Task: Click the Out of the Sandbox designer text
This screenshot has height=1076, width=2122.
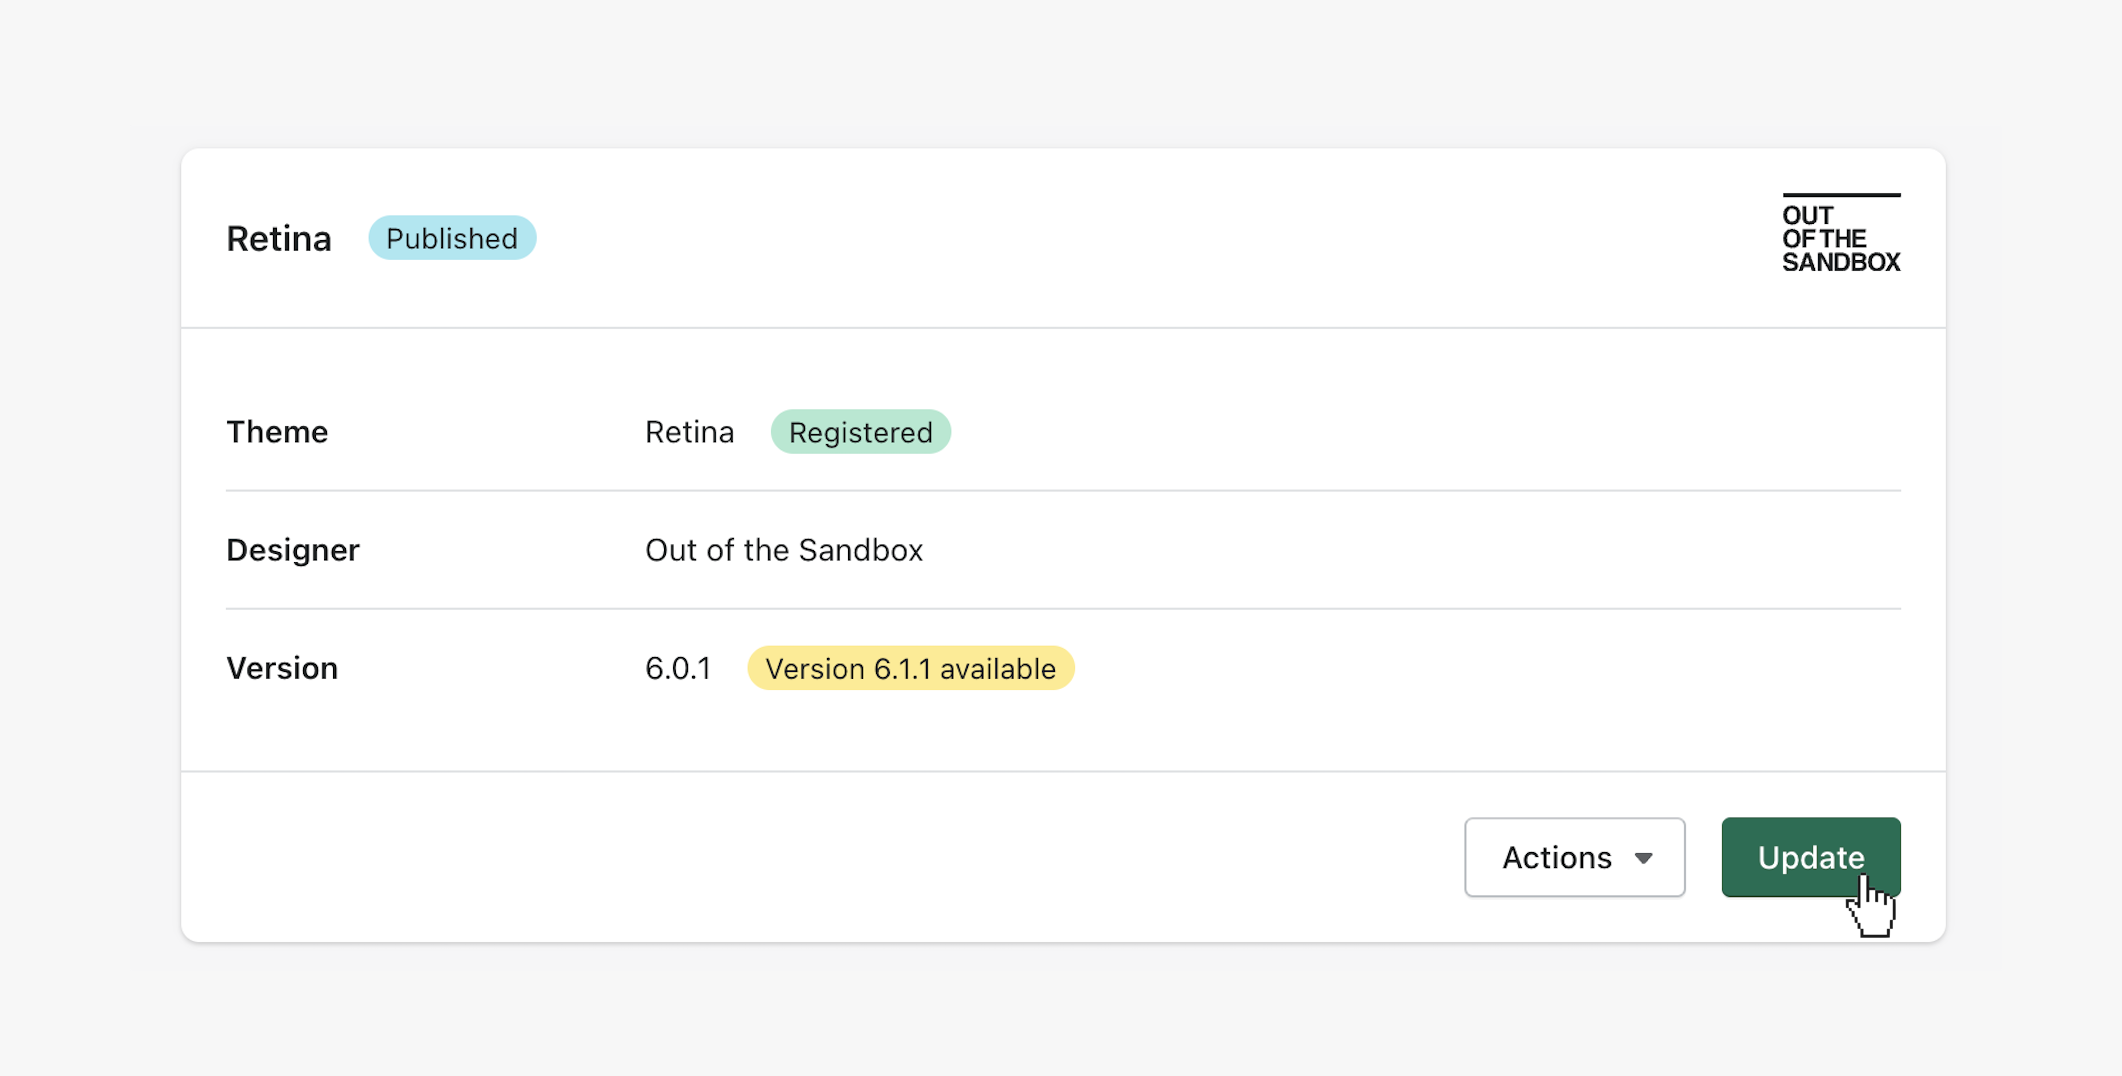Action: (783, 550)
